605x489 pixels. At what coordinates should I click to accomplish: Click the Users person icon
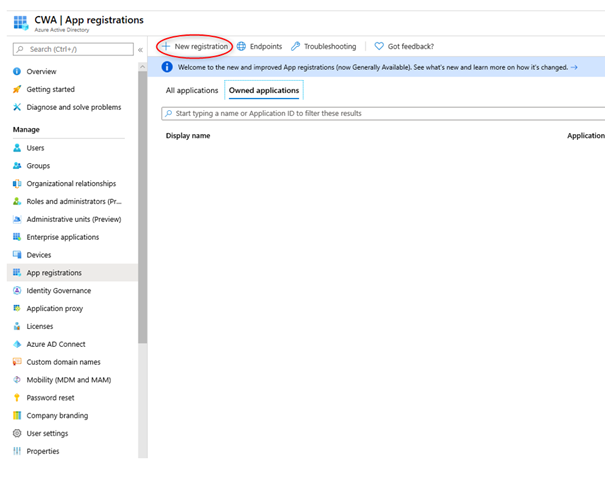(17, 148)
